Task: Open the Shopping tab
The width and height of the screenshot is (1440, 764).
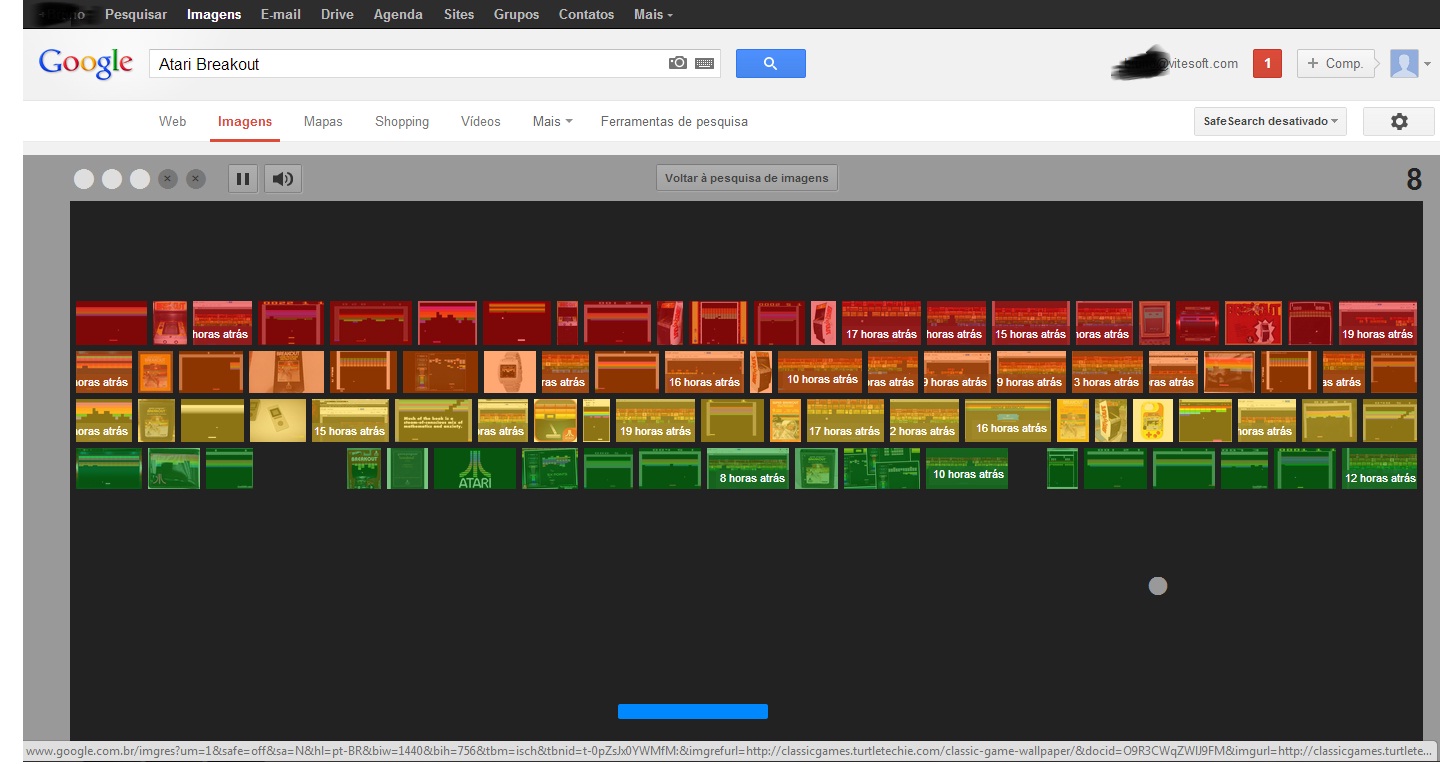Action: (402, 121)
